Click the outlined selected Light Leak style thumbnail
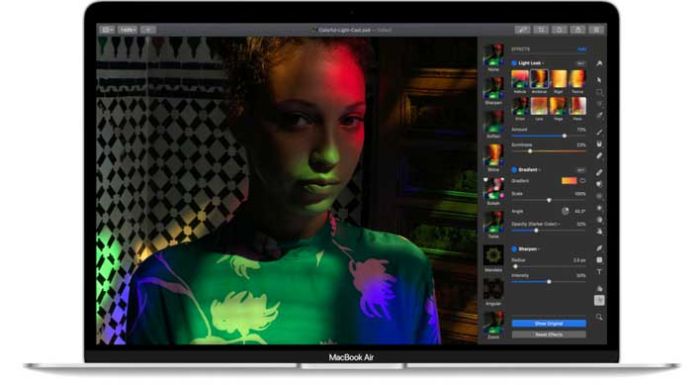 point(539,79)
